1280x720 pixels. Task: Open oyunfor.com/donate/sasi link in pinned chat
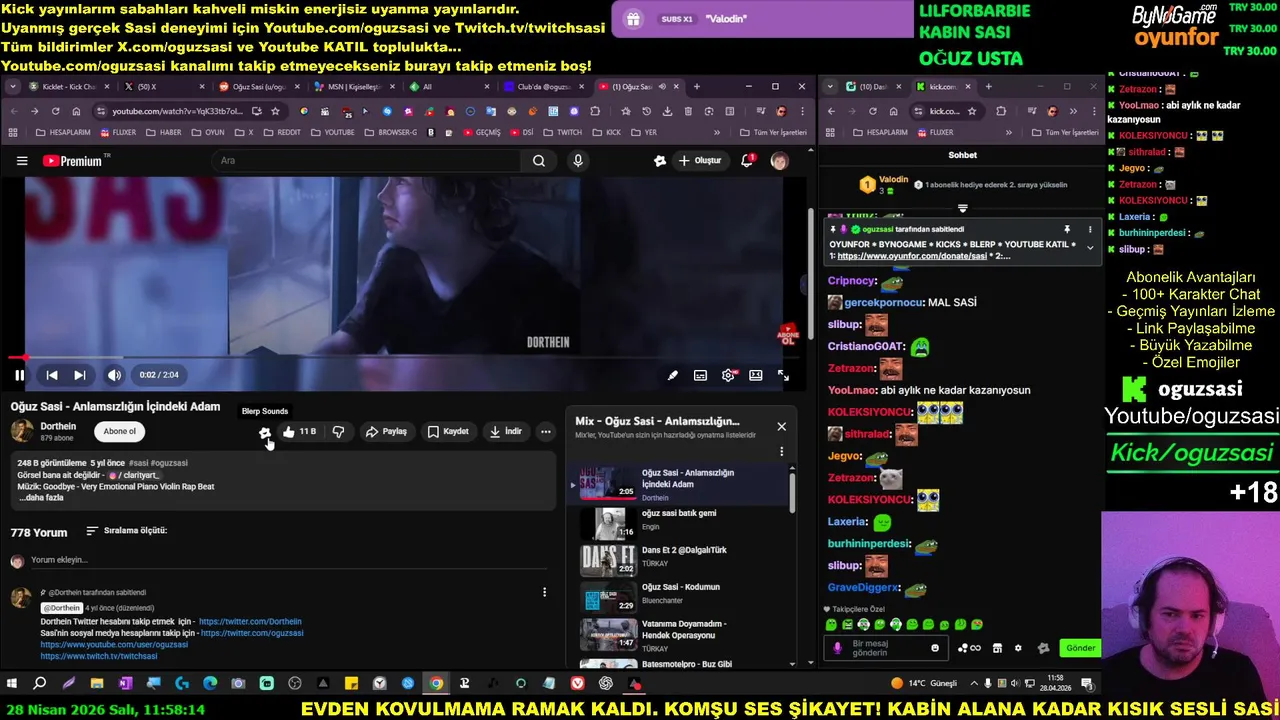[x=912, y=256]
